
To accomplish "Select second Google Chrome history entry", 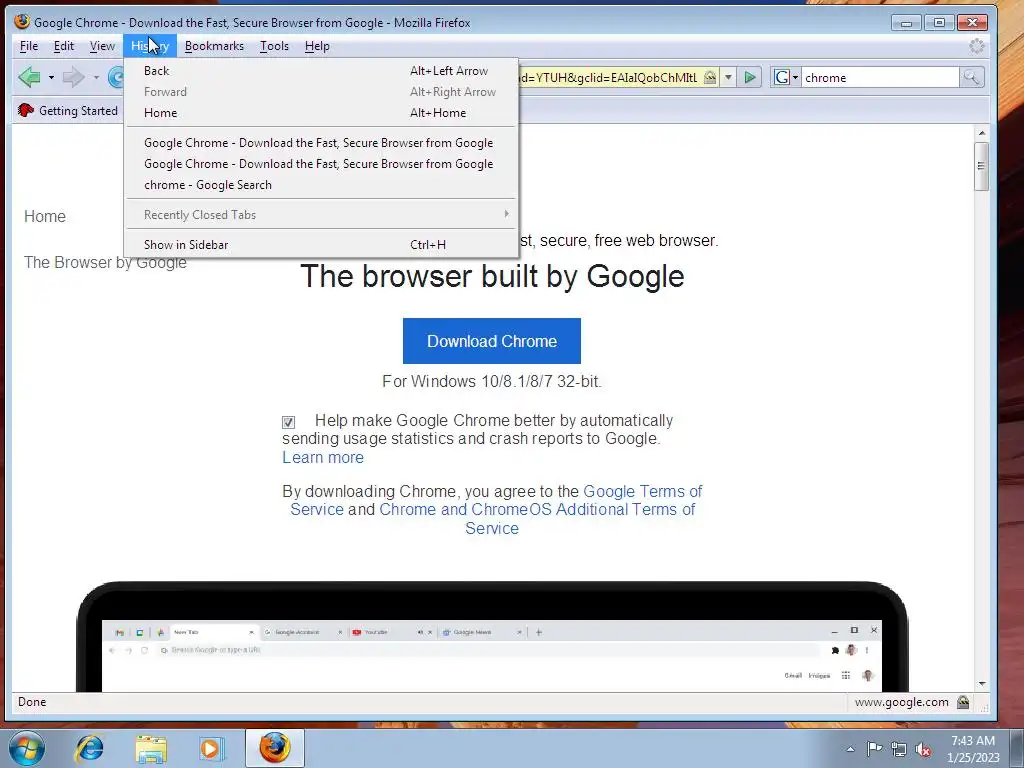I will pyautogui.click(x=320, y=164).
